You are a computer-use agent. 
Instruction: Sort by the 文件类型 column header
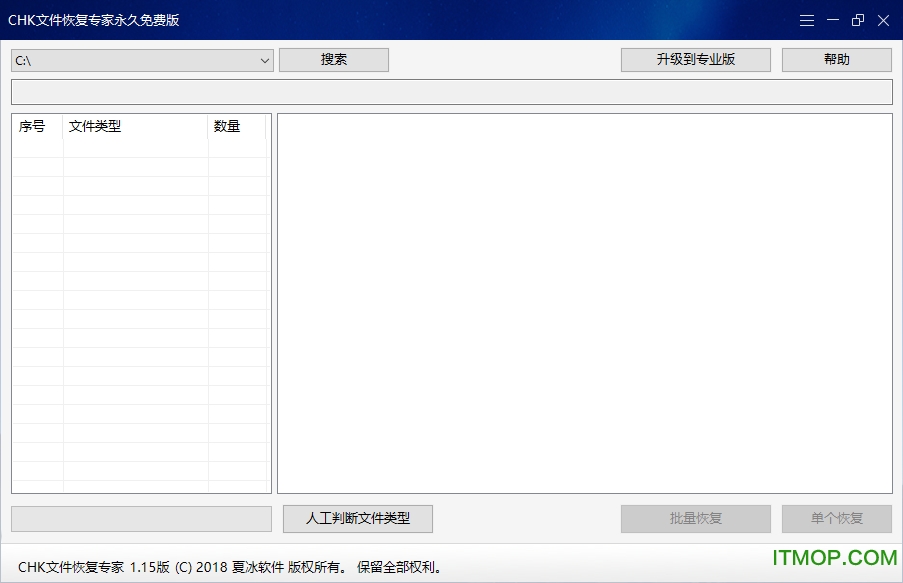(x=135, y=126)
